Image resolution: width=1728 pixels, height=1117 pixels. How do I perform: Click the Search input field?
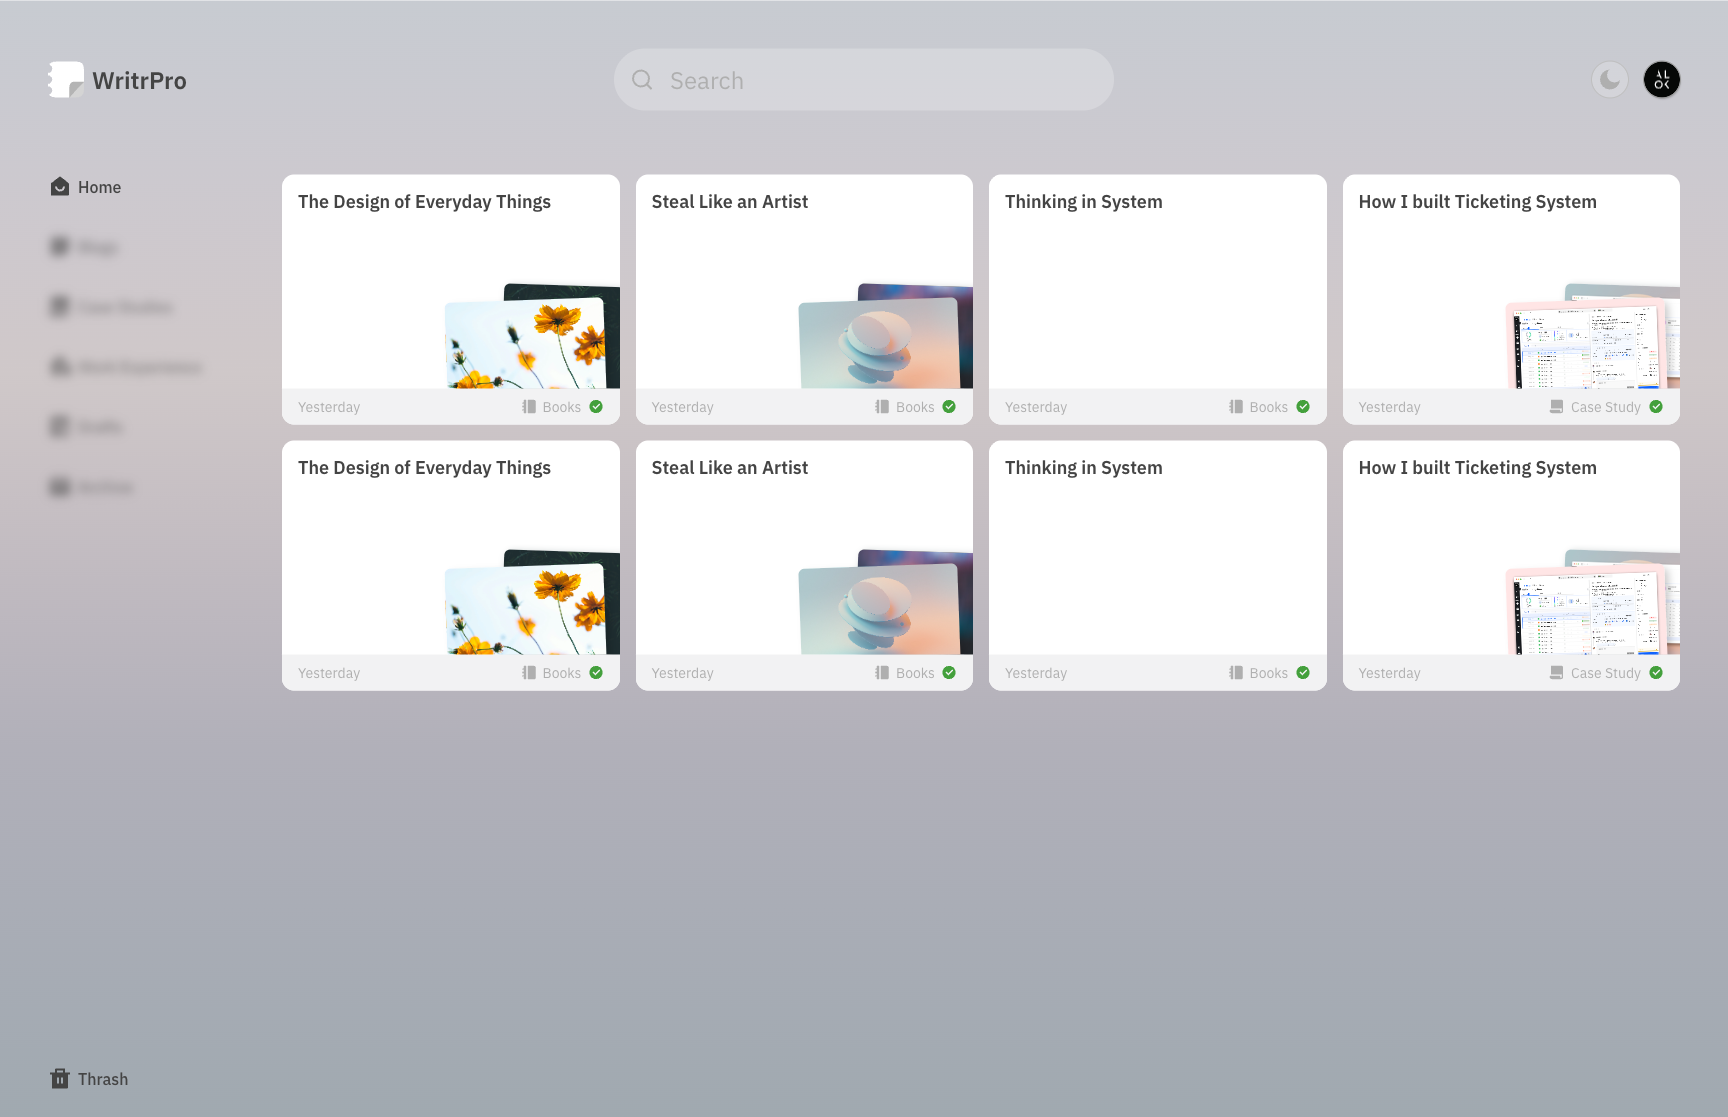[x=864, y=80]
